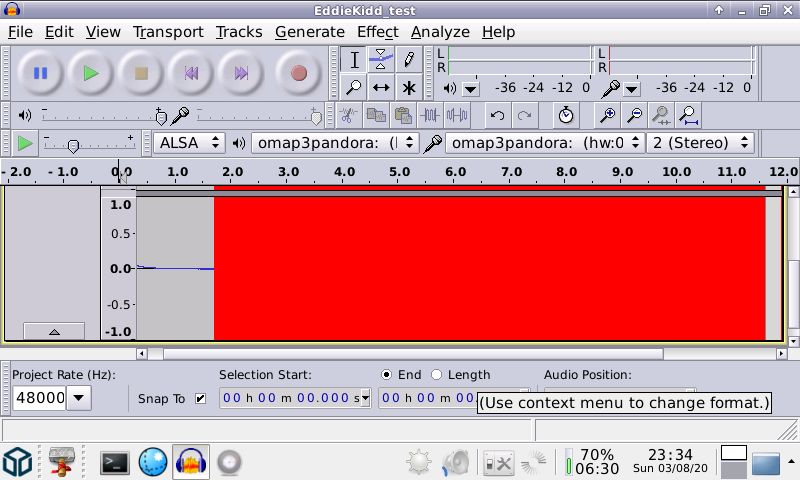
Task: Expand the Project Rate dropdown arrow
Action: 79,399
